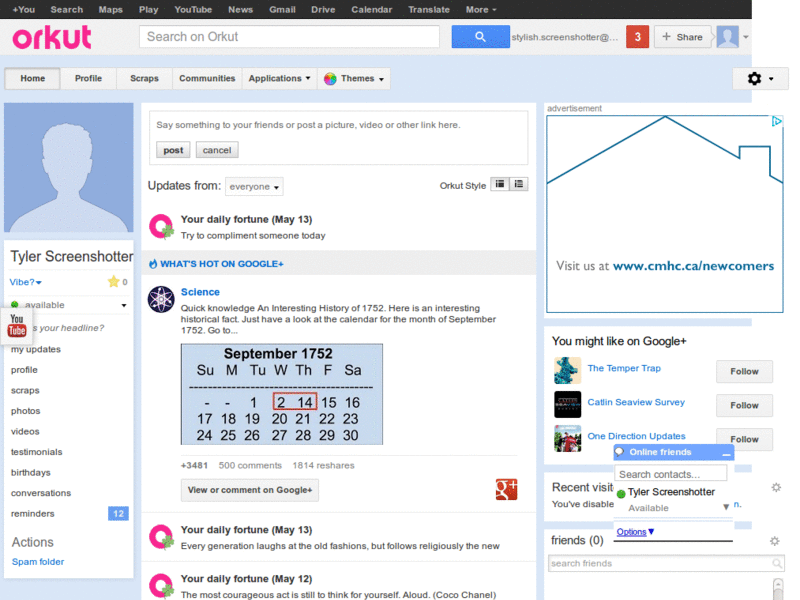The image size is (800, 600).
Task: Expand the Themes dropdown
Action: (354, 79)
